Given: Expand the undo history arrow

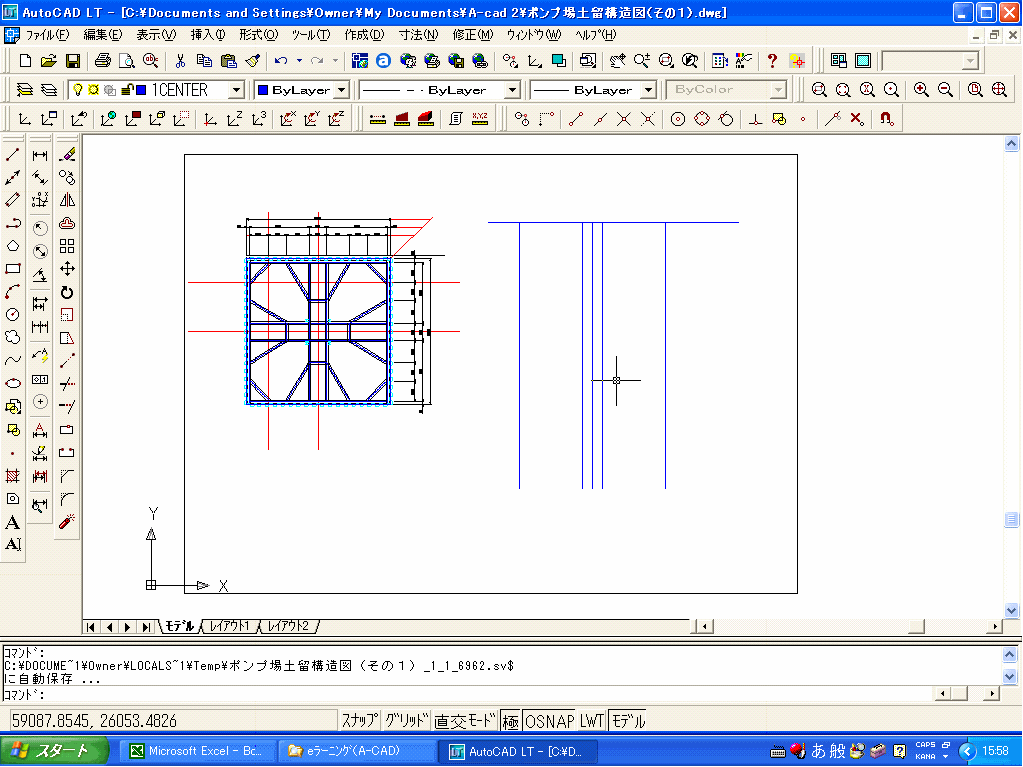Looking at the screenshot, I should click(299, 61).
